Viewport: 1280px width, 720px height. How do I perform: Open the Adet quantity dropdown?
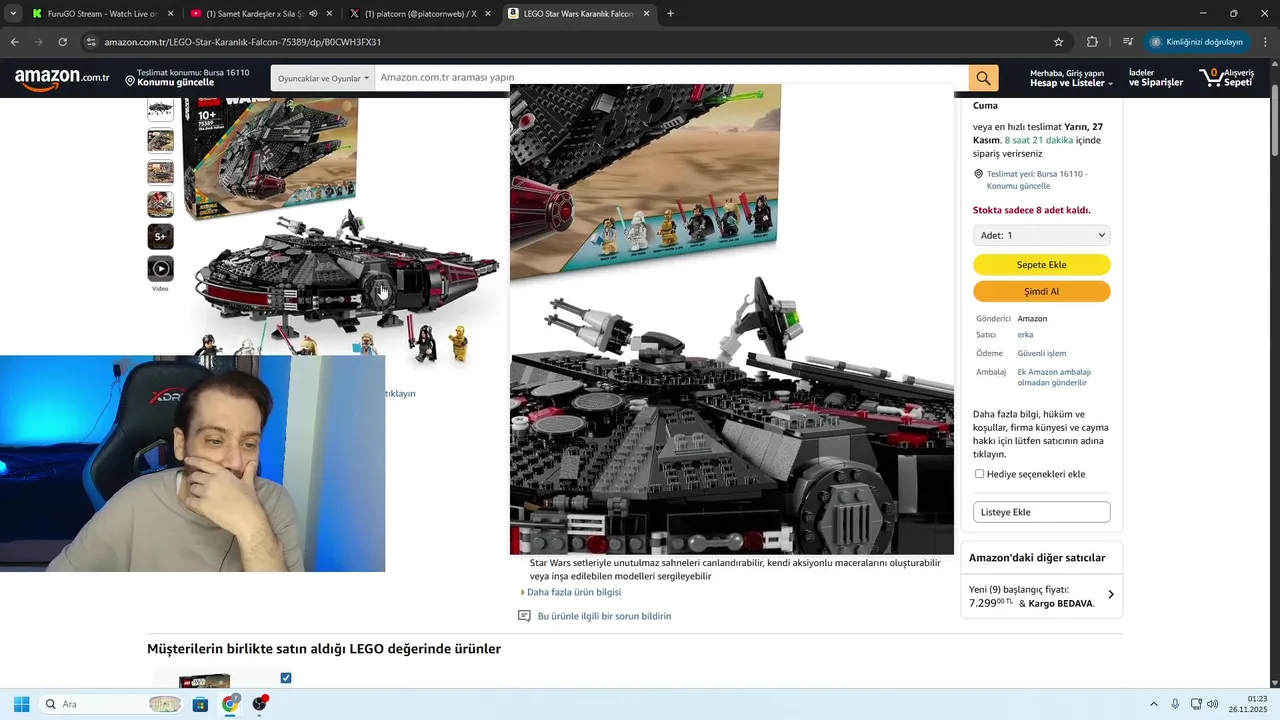click(x=1041, y=236)
